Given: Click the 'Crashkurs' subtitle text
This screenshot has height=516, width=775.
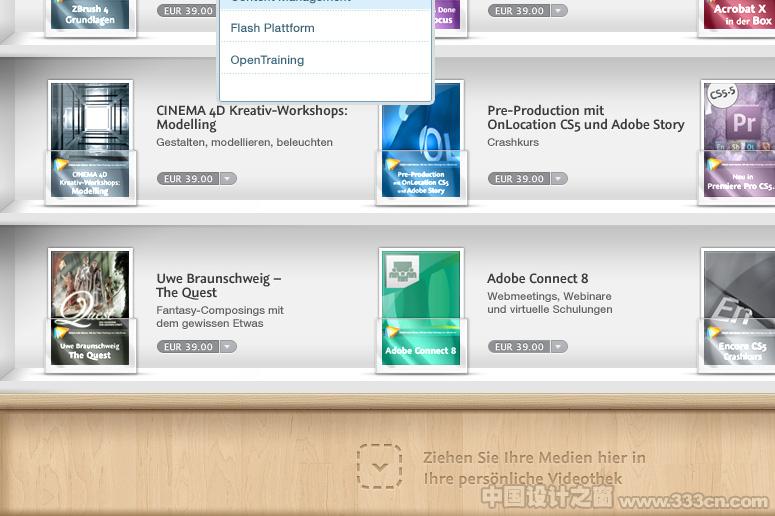Looking at the screenshot, I should point(513,142).
